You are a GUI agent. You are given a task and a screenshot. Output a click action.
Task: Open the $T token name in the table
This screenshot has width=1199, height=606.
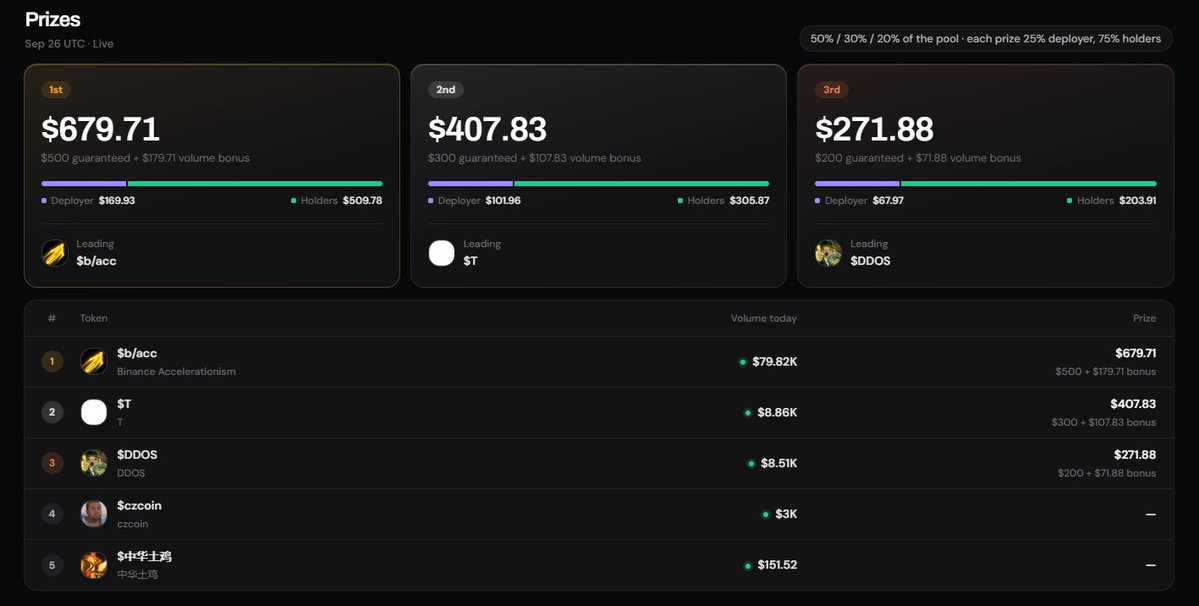(x=124, y=403)
